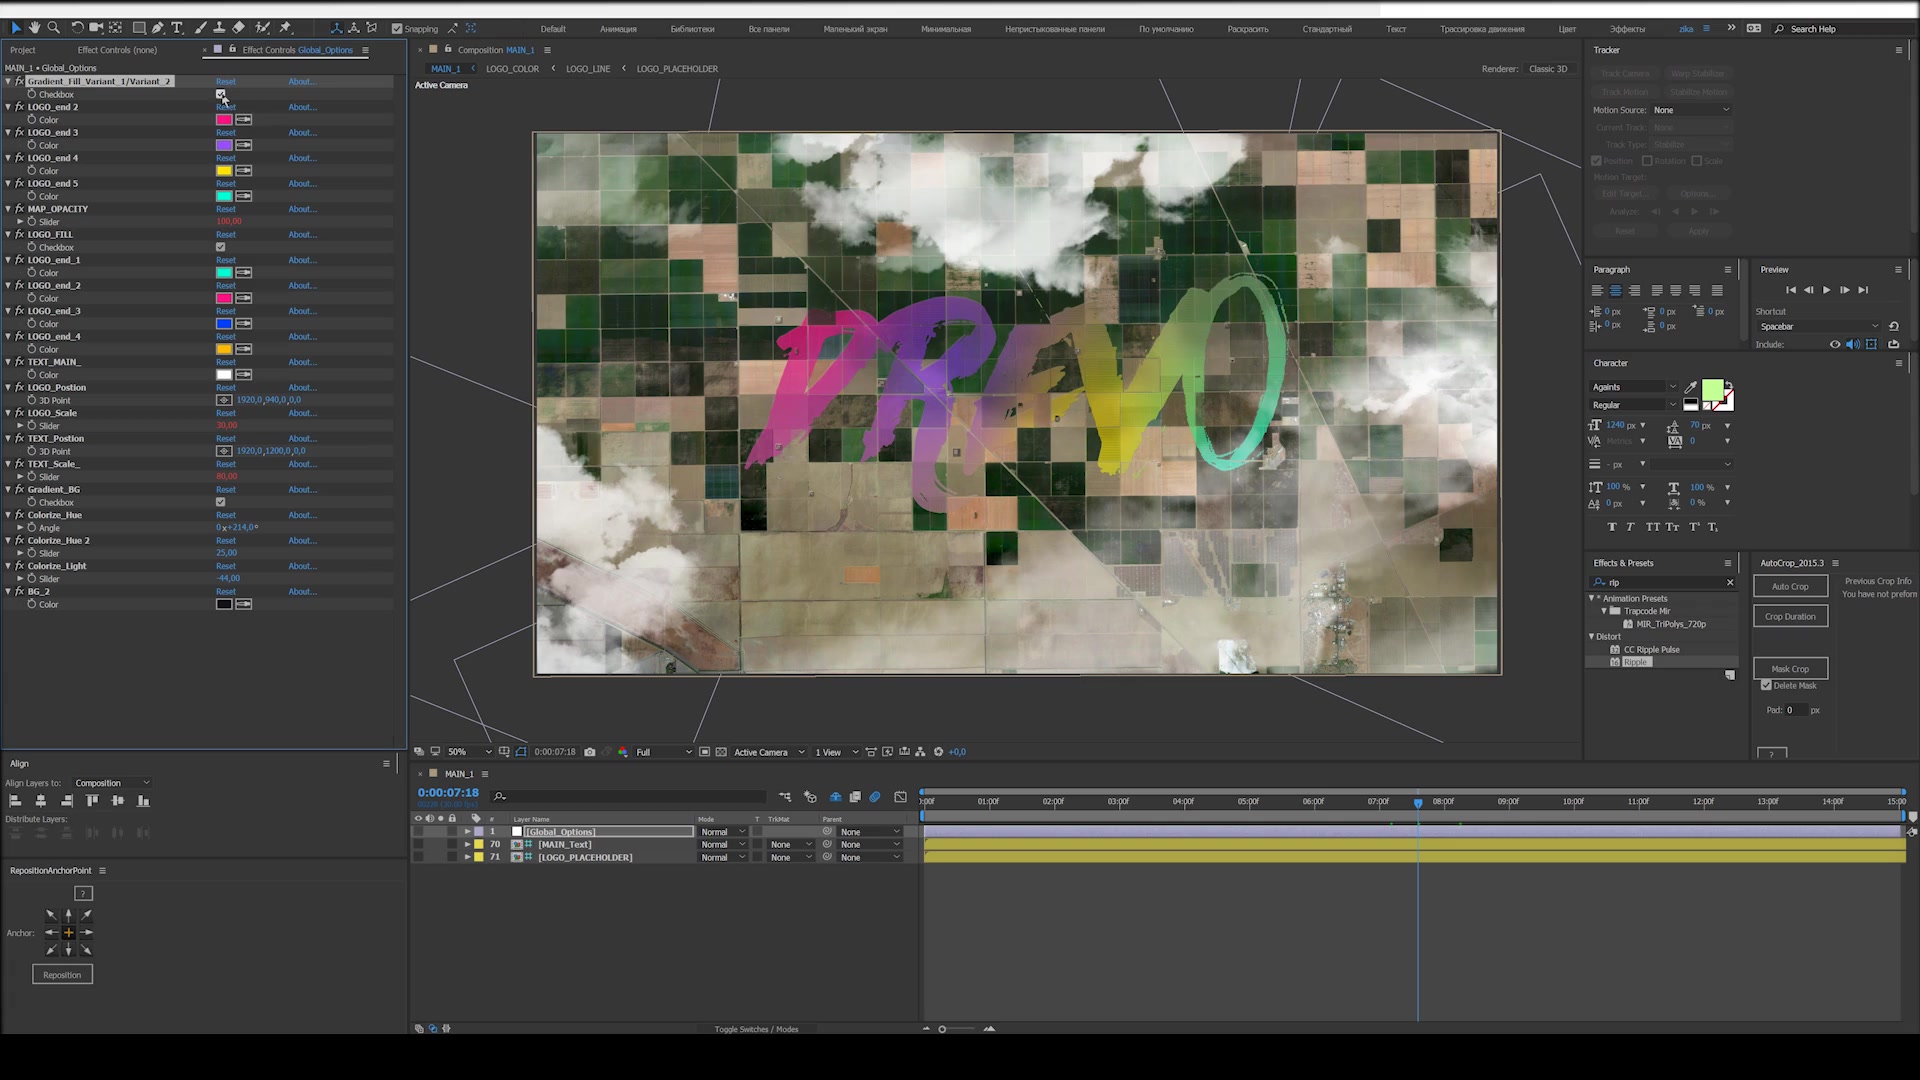Click the Auto Crop button

(x=1789, y=587)
